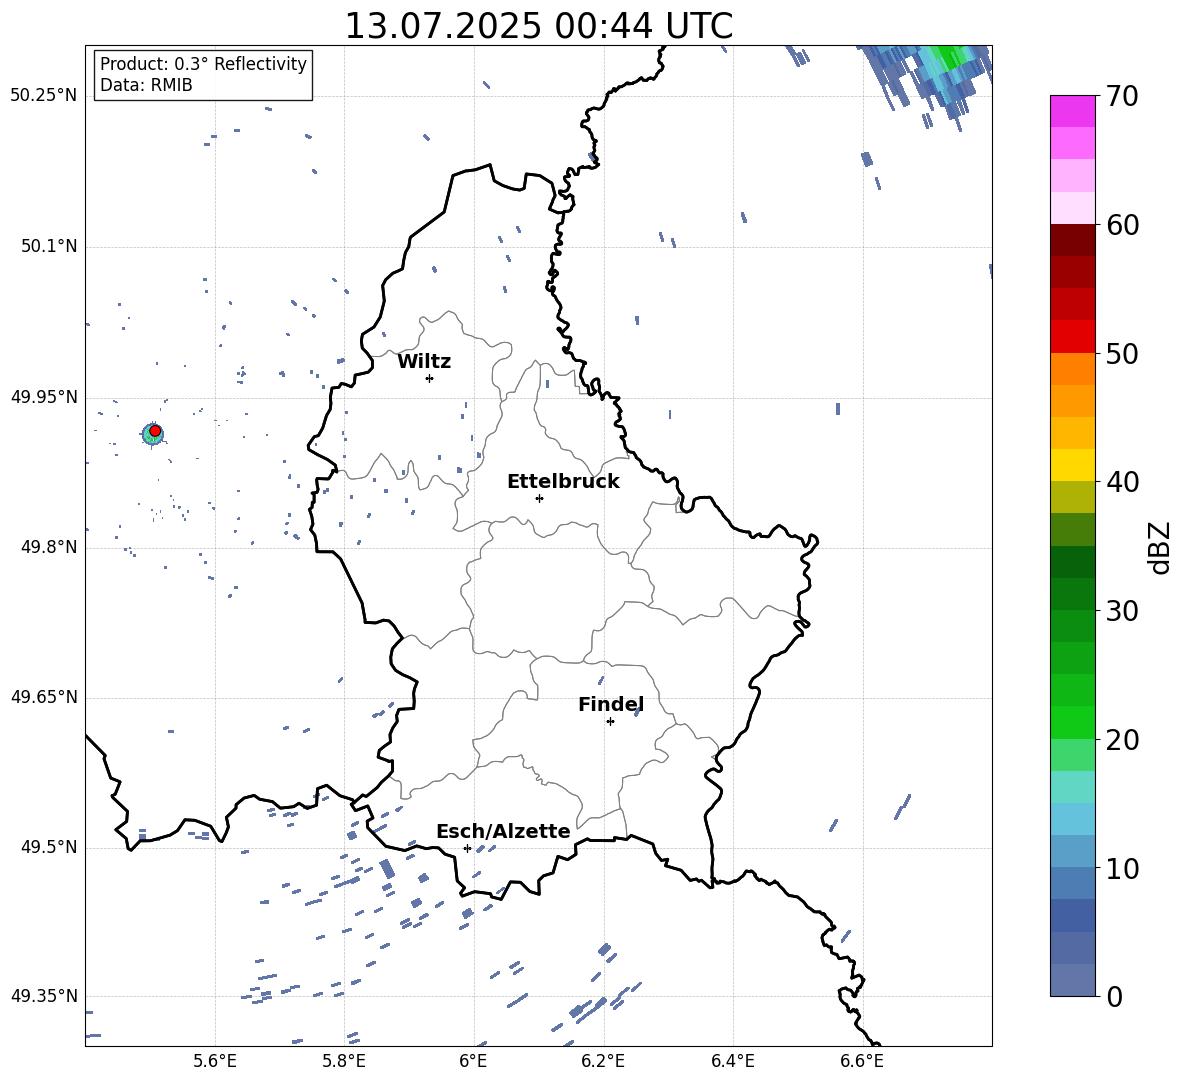Screen dimensions: 1184x1081
Task: Pick the turquoise segment between 10 and 20 dBZ
Action: tap(1072, 787)
